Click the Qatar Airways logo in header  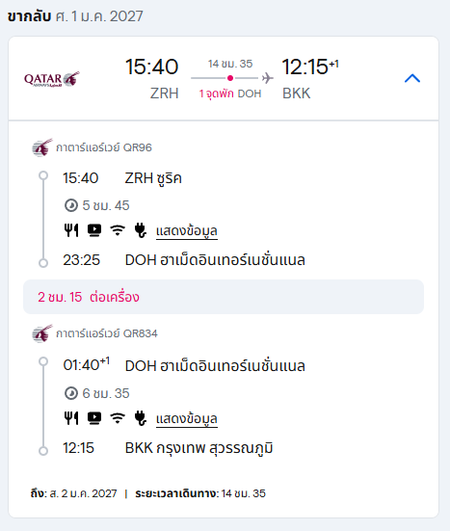click(52, 79)
